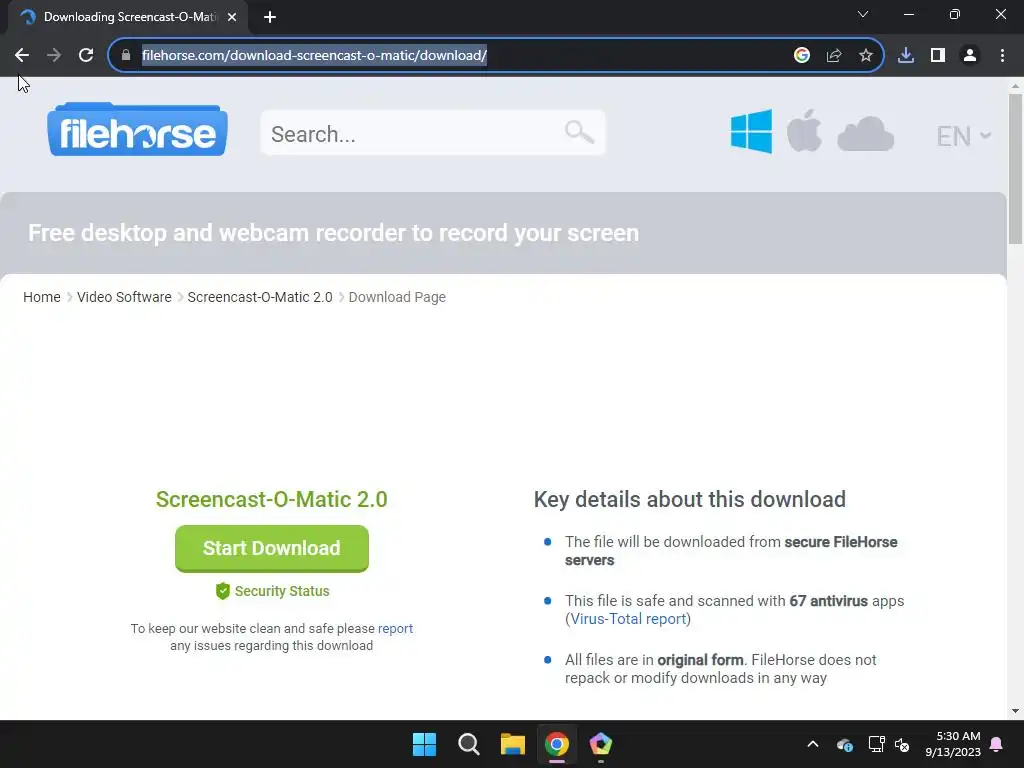Click Chrome icon on taskbar
Screen dimensions: 1024x768
tap(557, 744)
